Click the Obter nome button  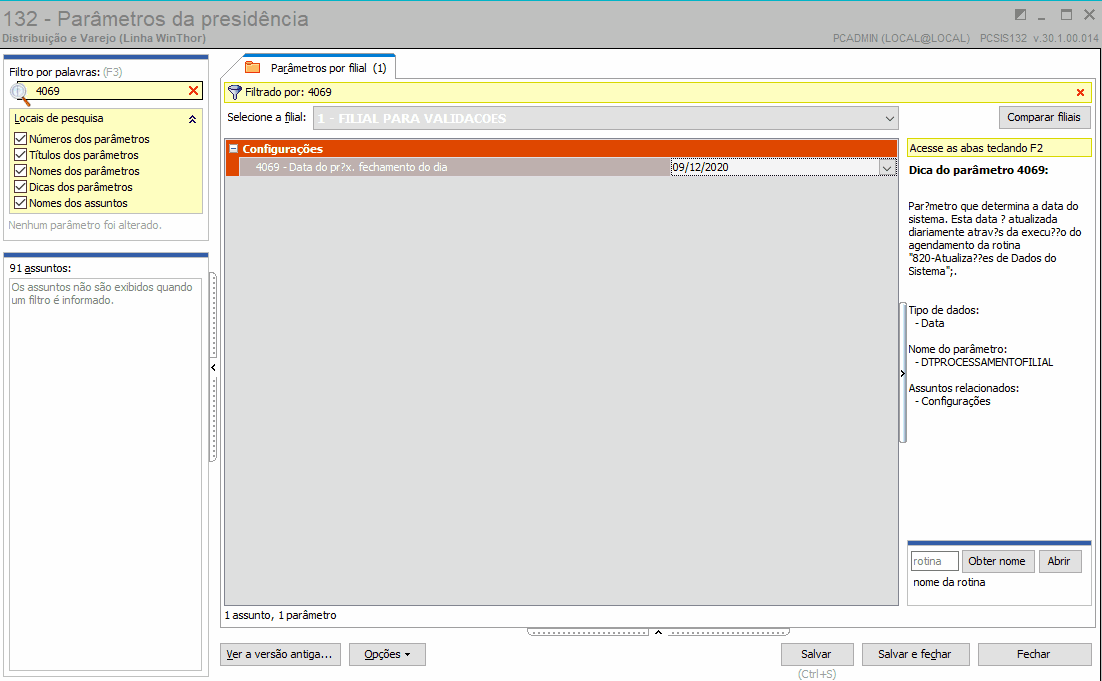tap(997, 561)
